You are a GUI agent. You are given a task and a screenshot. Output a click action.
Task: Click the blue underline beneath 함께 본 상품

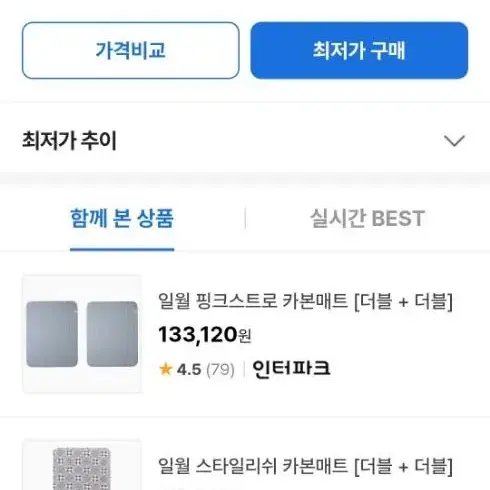tap(122, 249)
